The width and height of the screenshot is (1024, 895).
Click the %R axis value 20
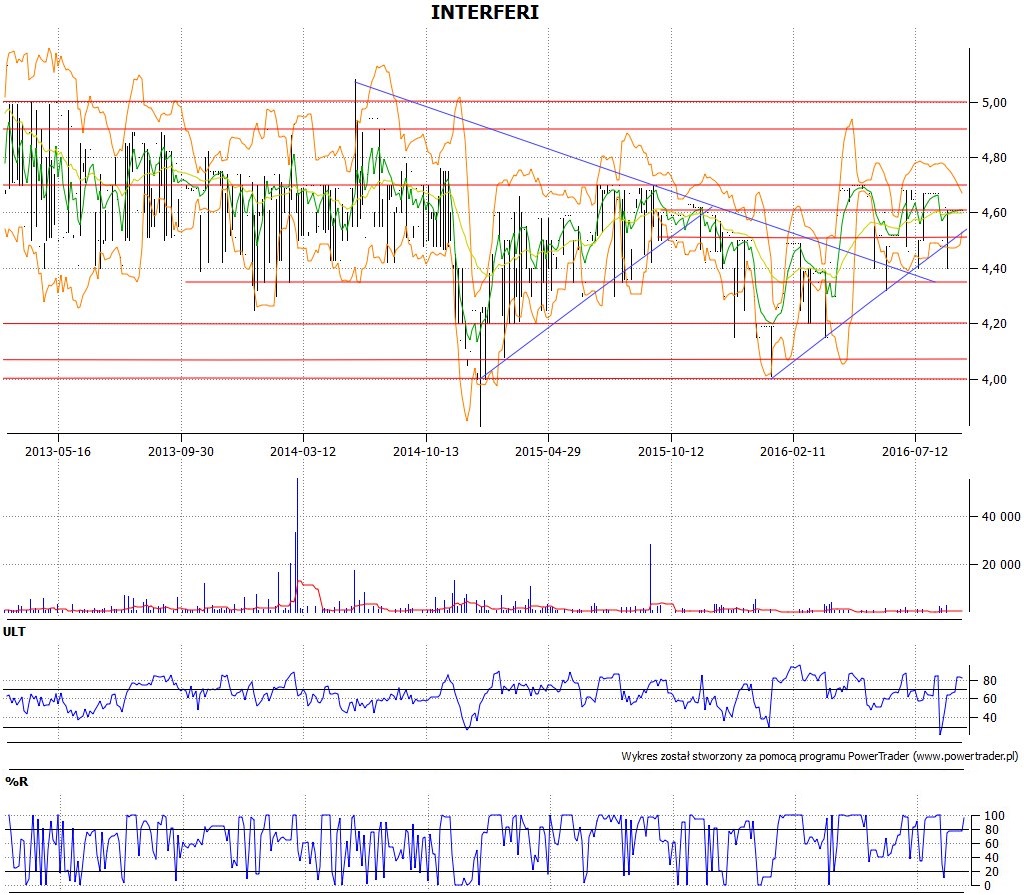coord(991,871)
